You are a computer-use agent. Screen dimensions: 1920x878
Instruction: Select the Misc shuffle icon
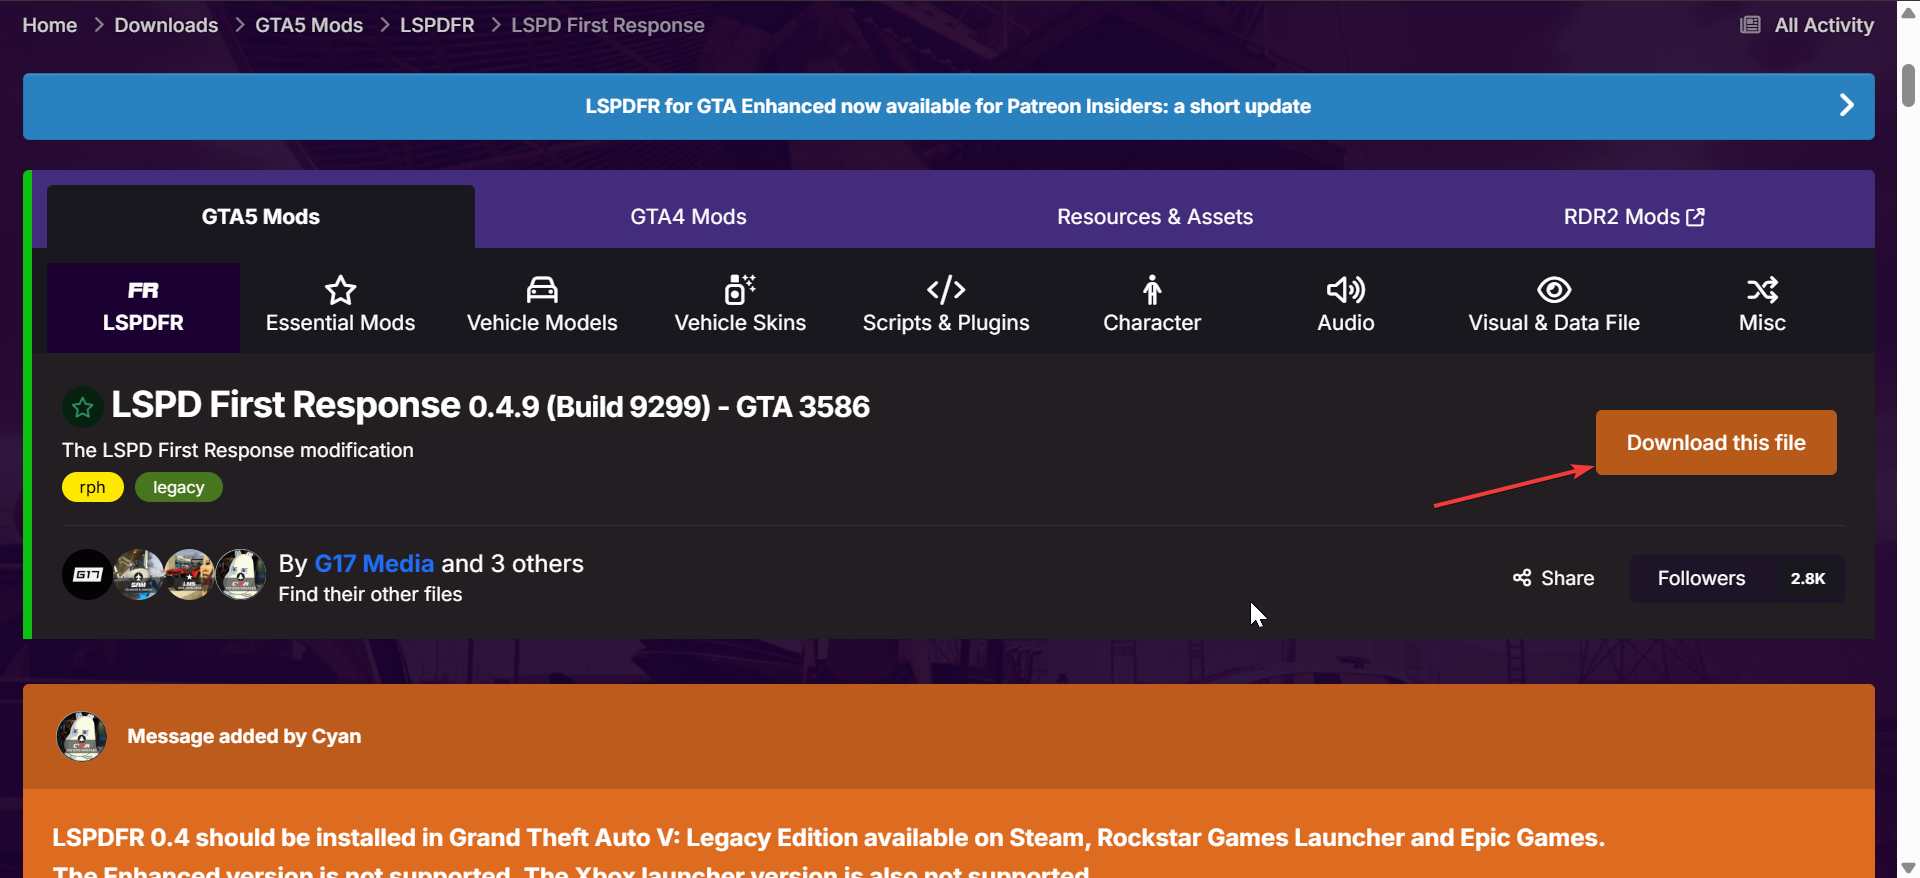(1762, 290)
